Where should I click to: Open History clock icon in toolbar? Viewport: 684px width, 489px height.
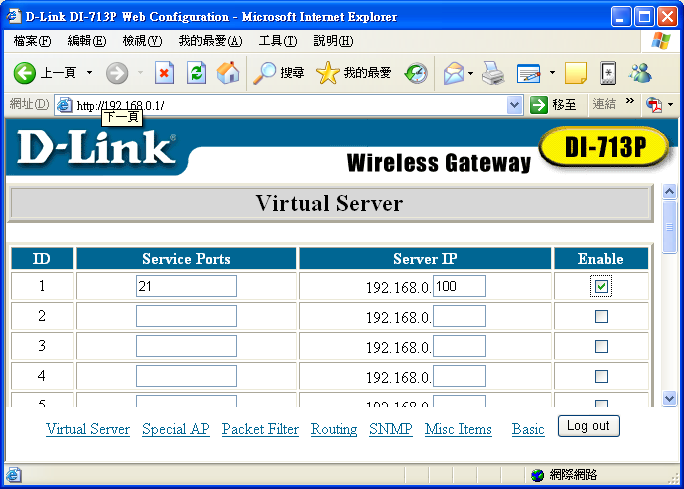pos(416,73)
